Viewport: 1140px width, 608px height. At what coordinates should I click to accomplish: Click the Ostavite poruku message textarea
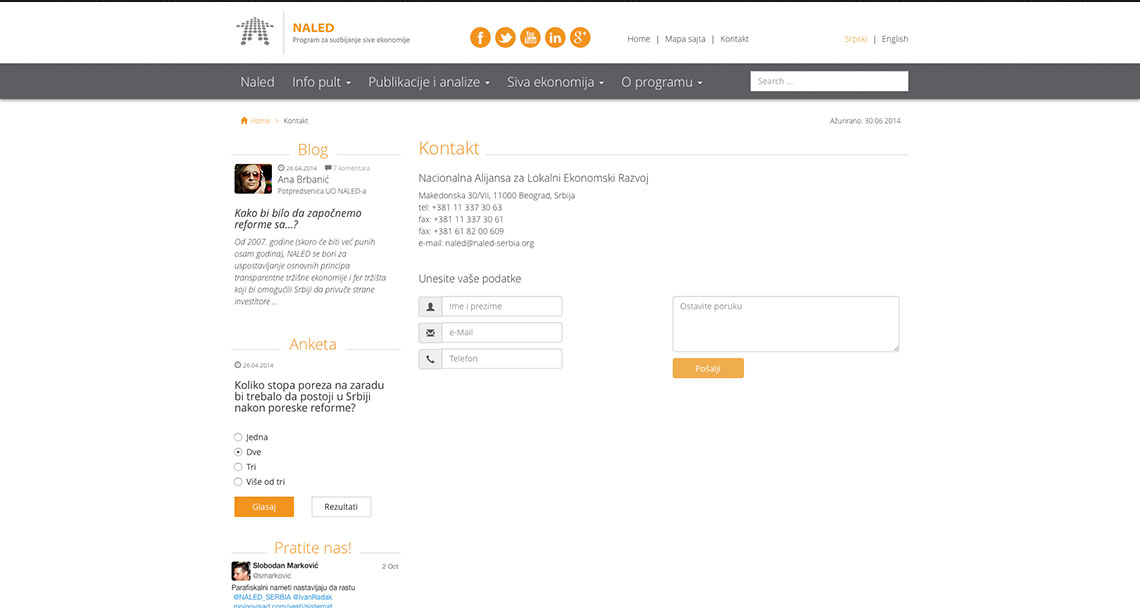pyautogui.click(x=786, y=324)
